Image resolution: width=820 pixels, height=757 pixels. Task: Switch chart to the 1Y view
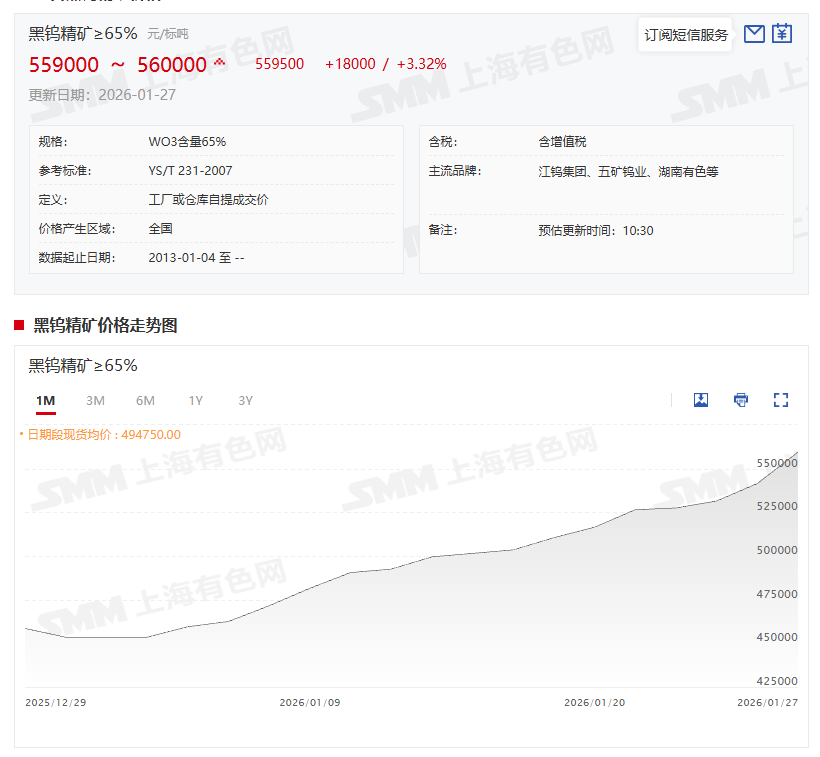(195, 401)
